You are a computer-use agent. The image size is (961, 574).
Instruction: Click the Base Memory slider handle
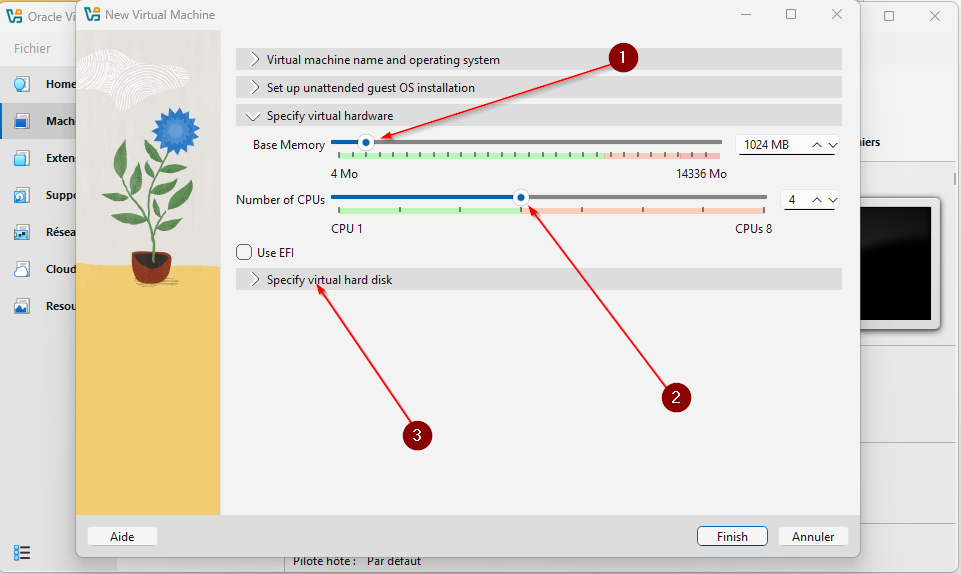point(366,142)
